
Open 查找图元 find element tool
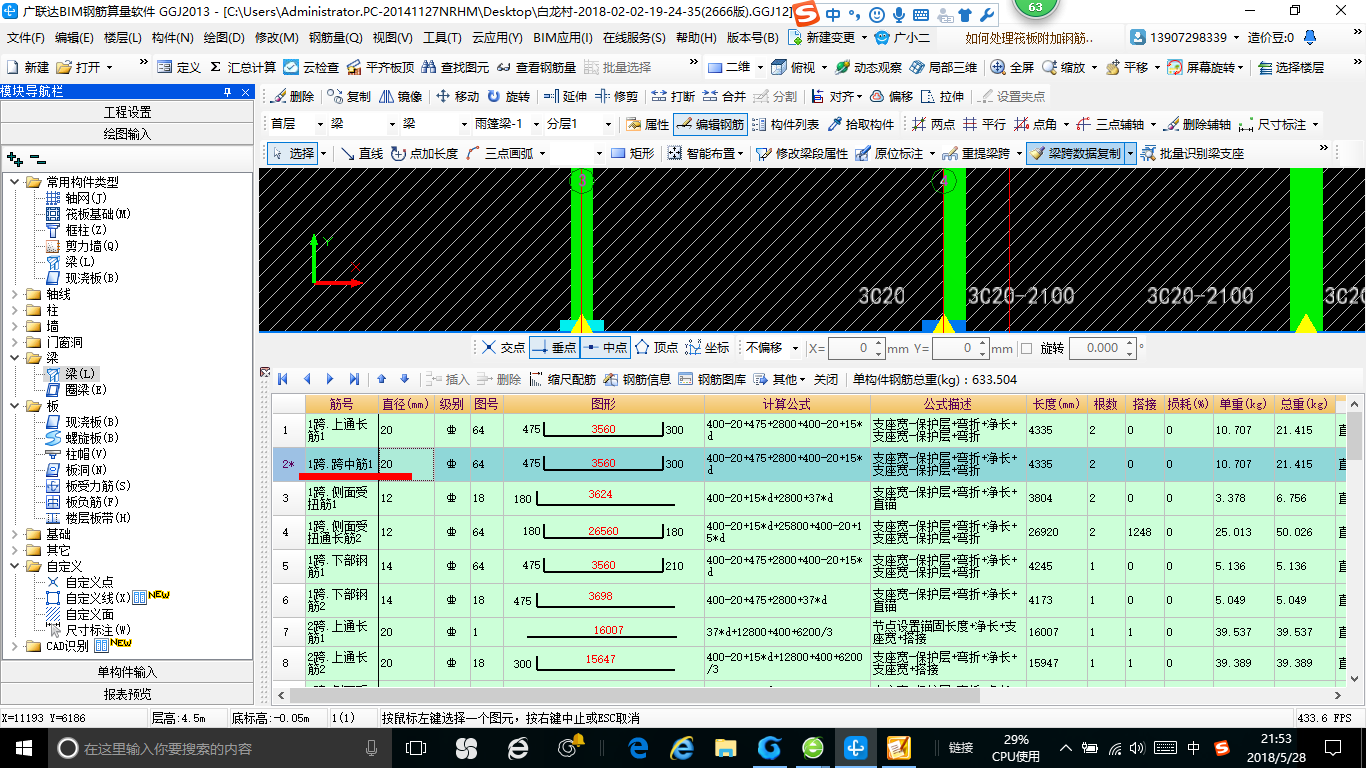[x=455, y=67]
